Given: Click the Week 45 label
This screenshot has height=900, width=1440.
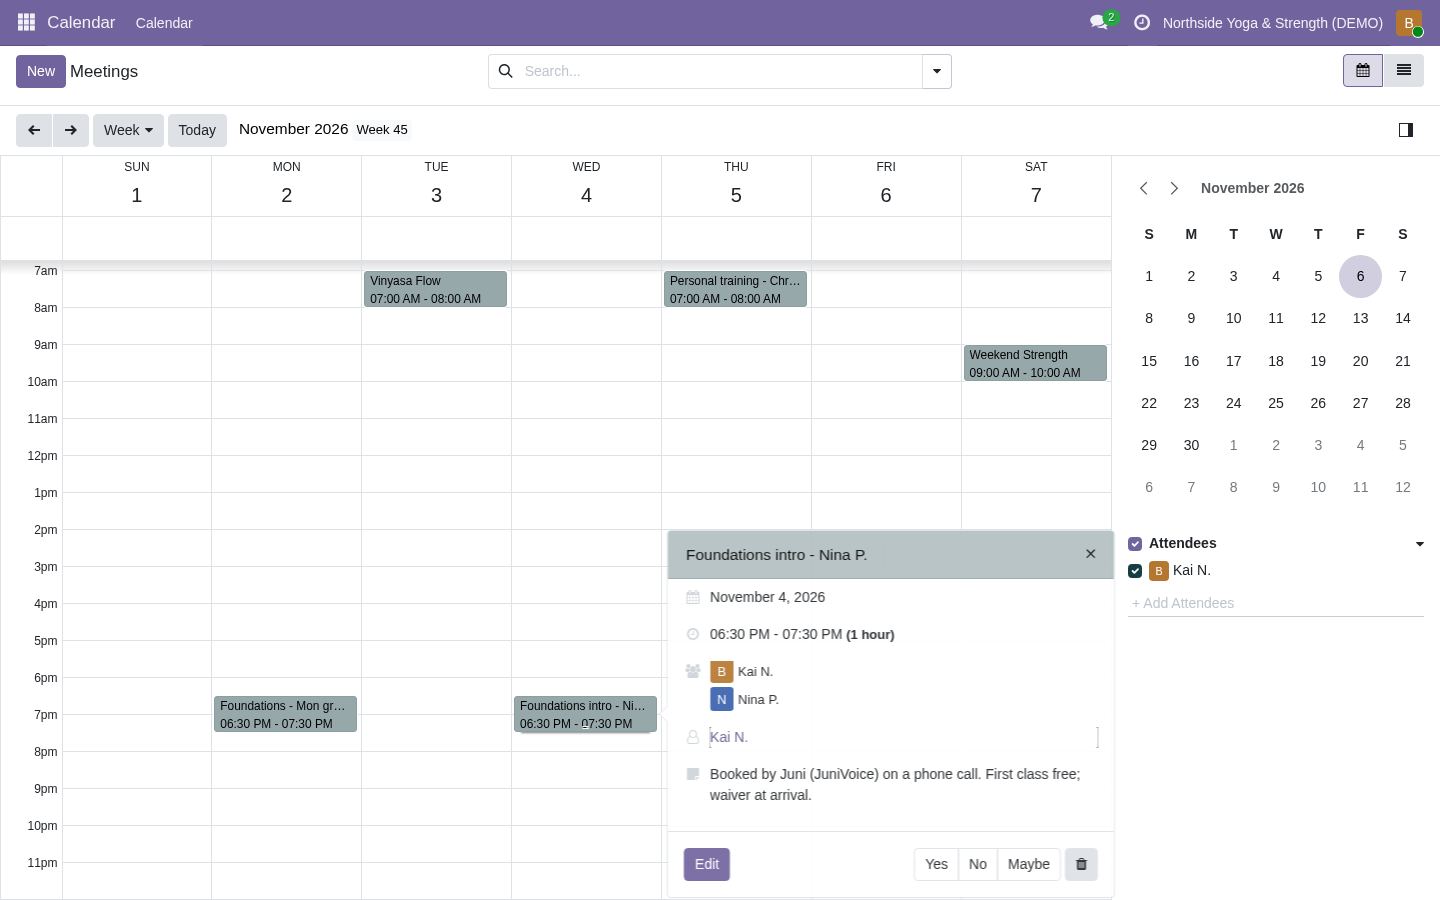Looking at the screenshot, I should 382,130.
